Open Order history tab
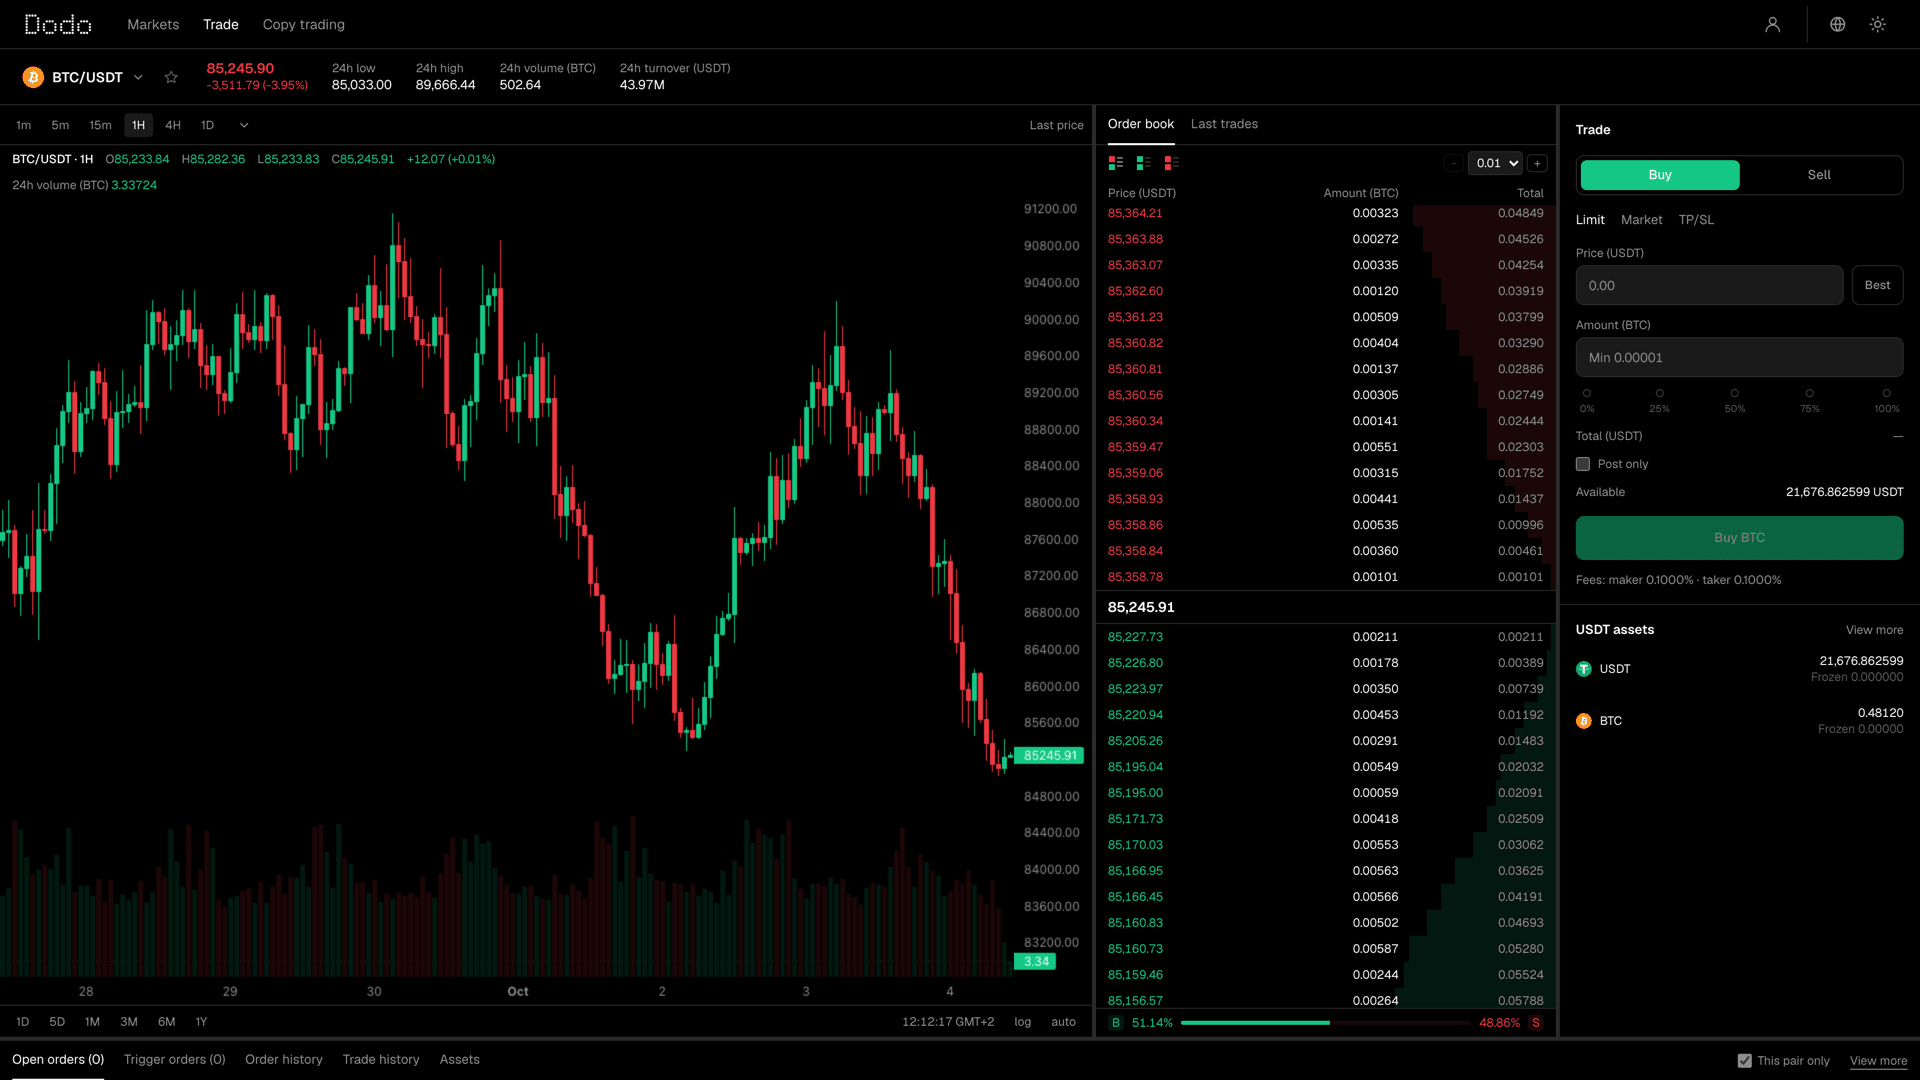 (284, 1060)
